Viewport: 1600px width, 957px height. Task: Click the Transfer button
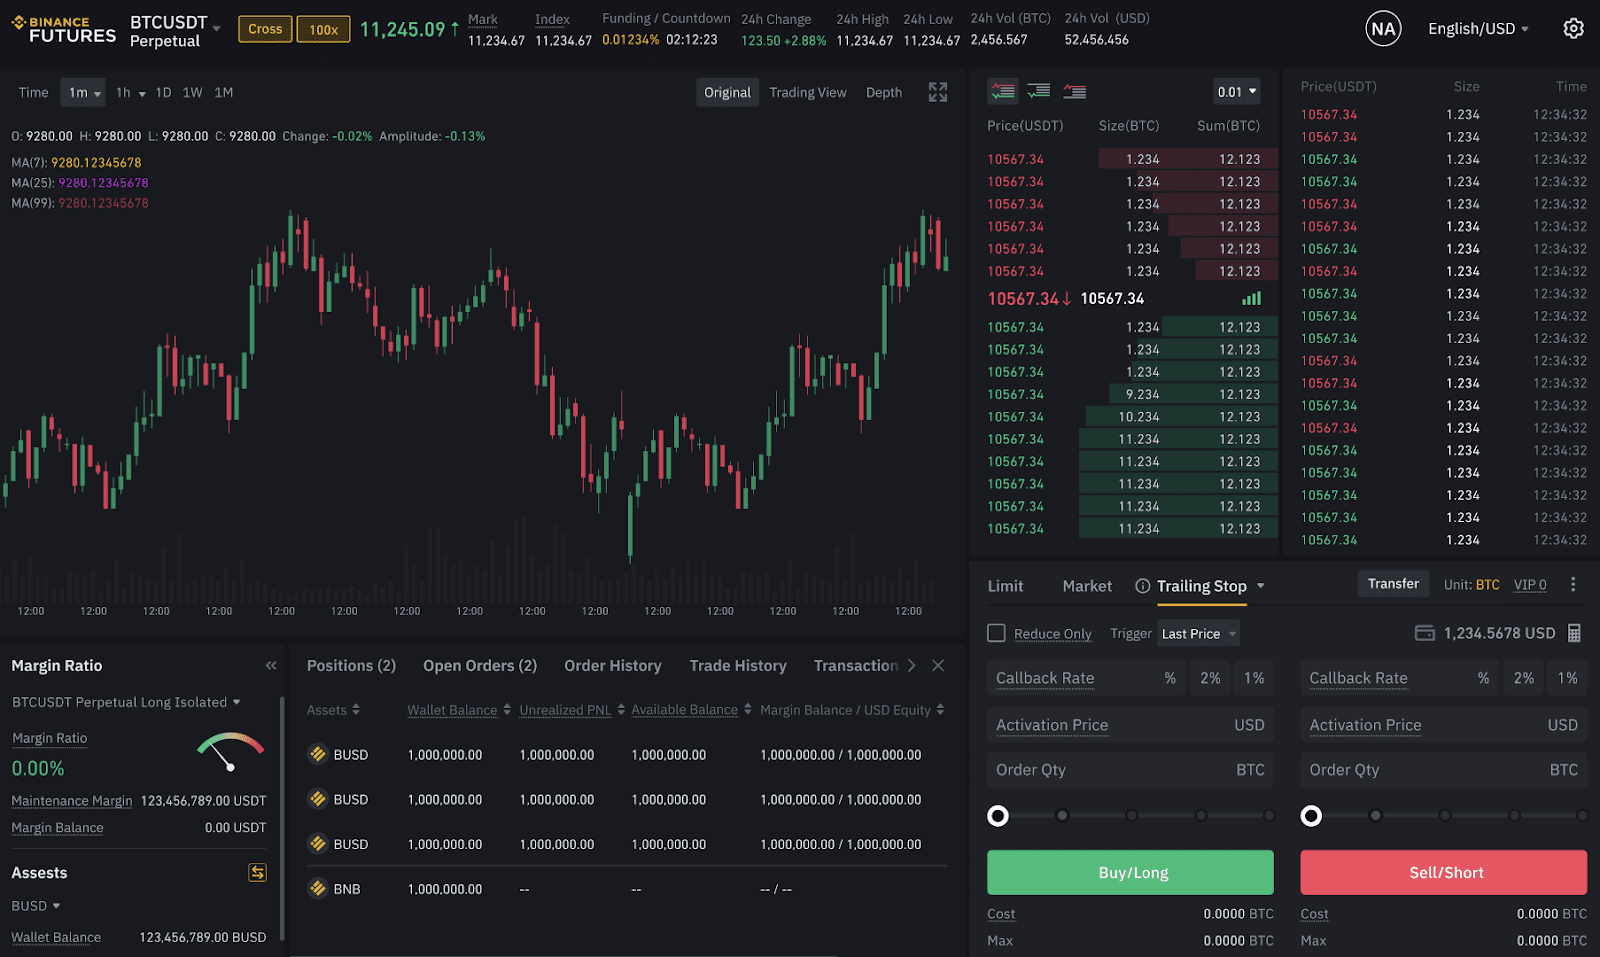point(1393,584)
